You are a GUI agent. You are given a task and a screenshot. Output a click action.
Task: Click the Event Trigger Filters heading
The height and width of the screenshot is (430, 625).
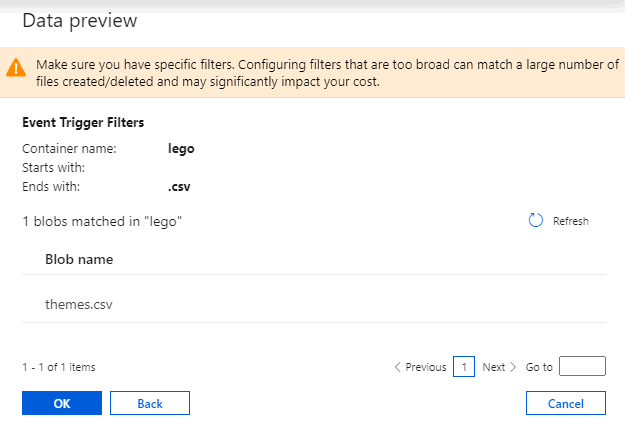click(83, 124)
